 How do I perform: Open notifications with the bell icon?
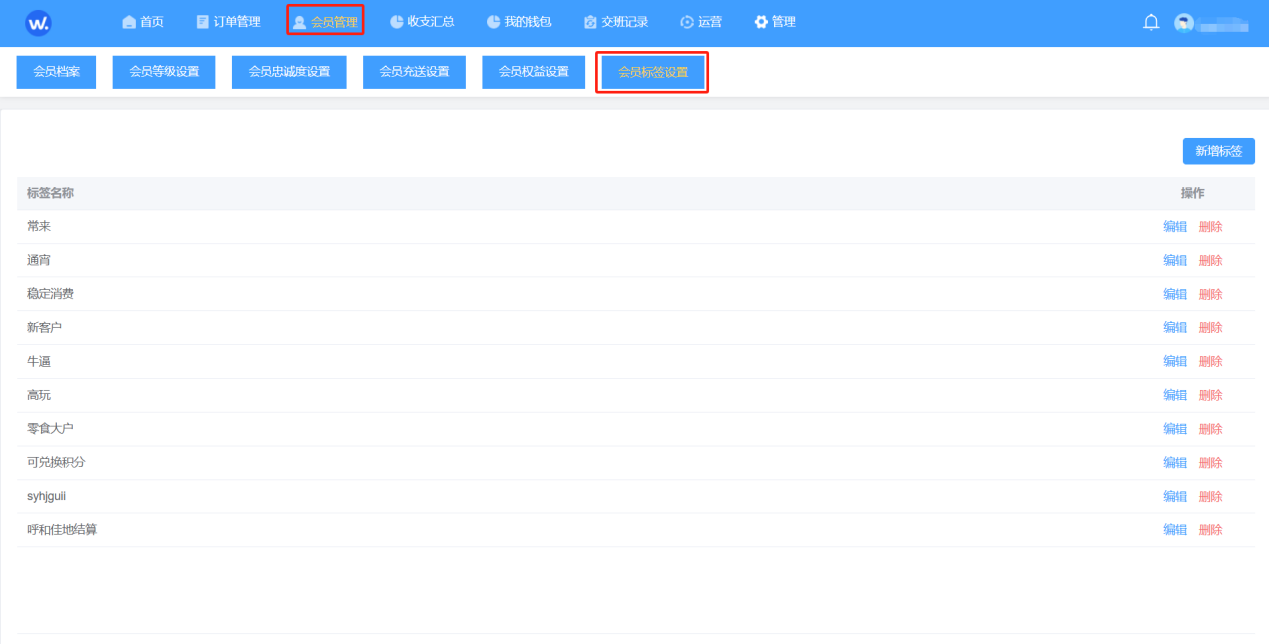pyautogui.click(x=1151, y=22)
